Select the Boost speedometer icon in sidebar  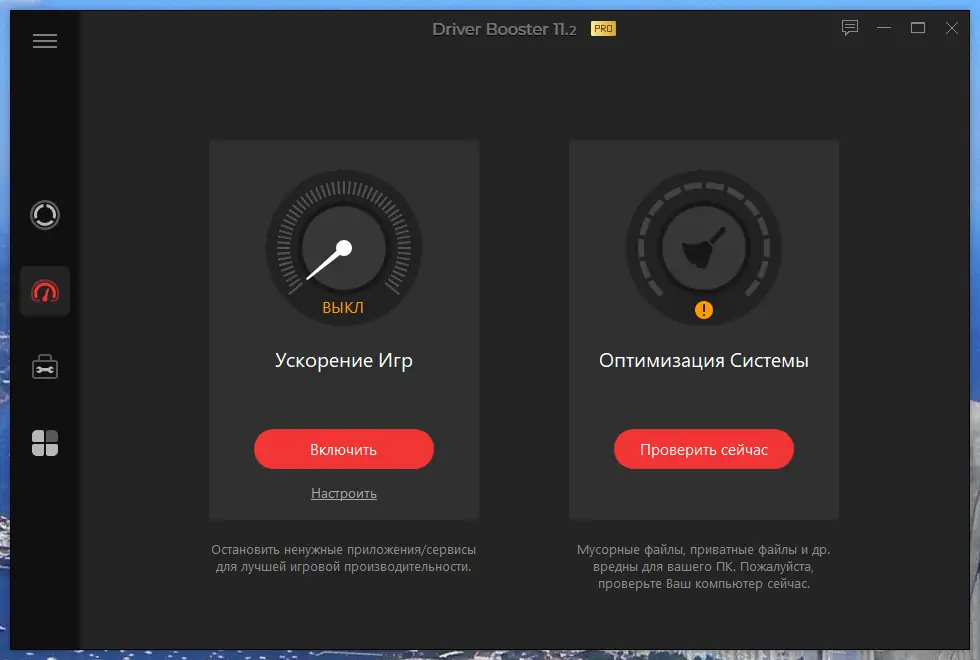click(44, 291)
